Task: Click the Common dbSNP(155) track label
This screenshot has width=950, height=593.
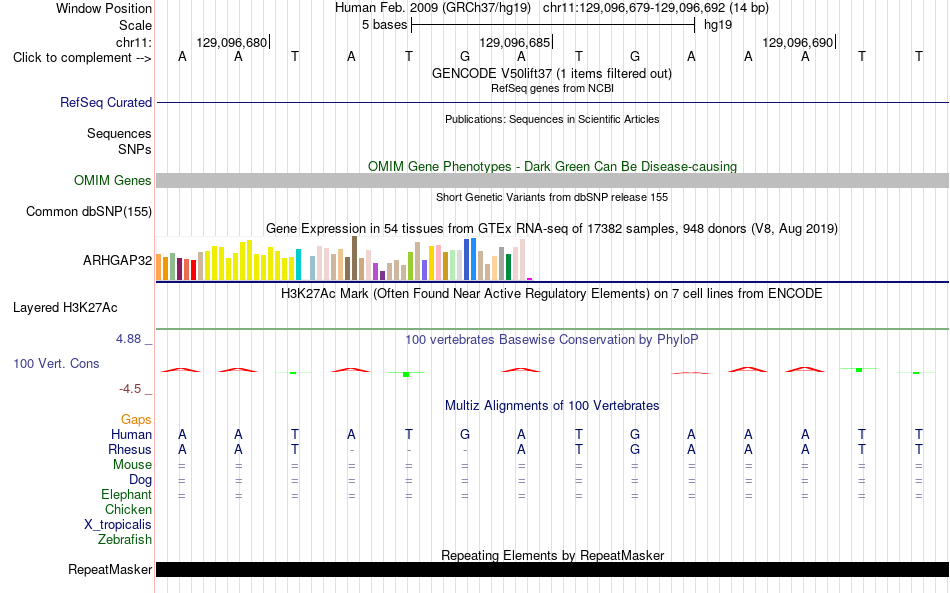Action: pos(88,211)
